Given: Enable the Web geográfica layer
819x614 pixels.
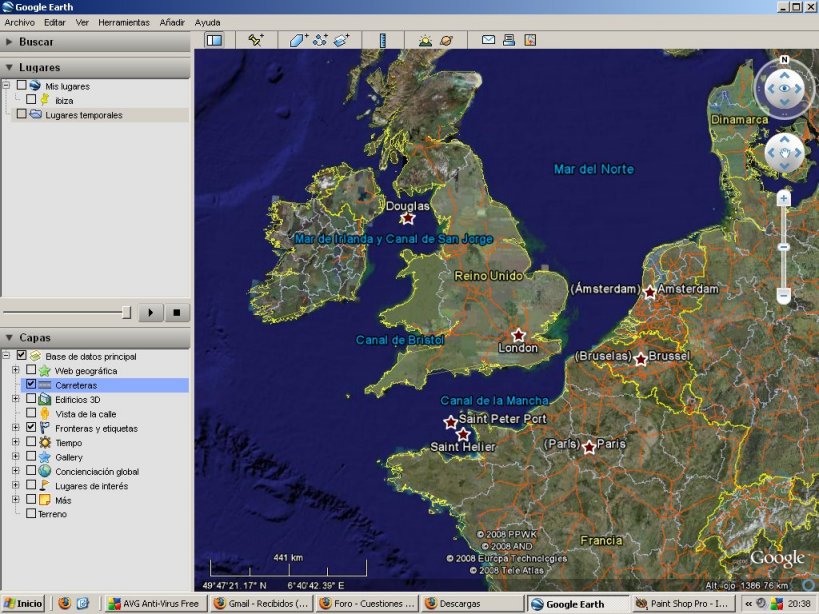Looking at the screenshot, I should pyautogui.click(x=31, y=370).
